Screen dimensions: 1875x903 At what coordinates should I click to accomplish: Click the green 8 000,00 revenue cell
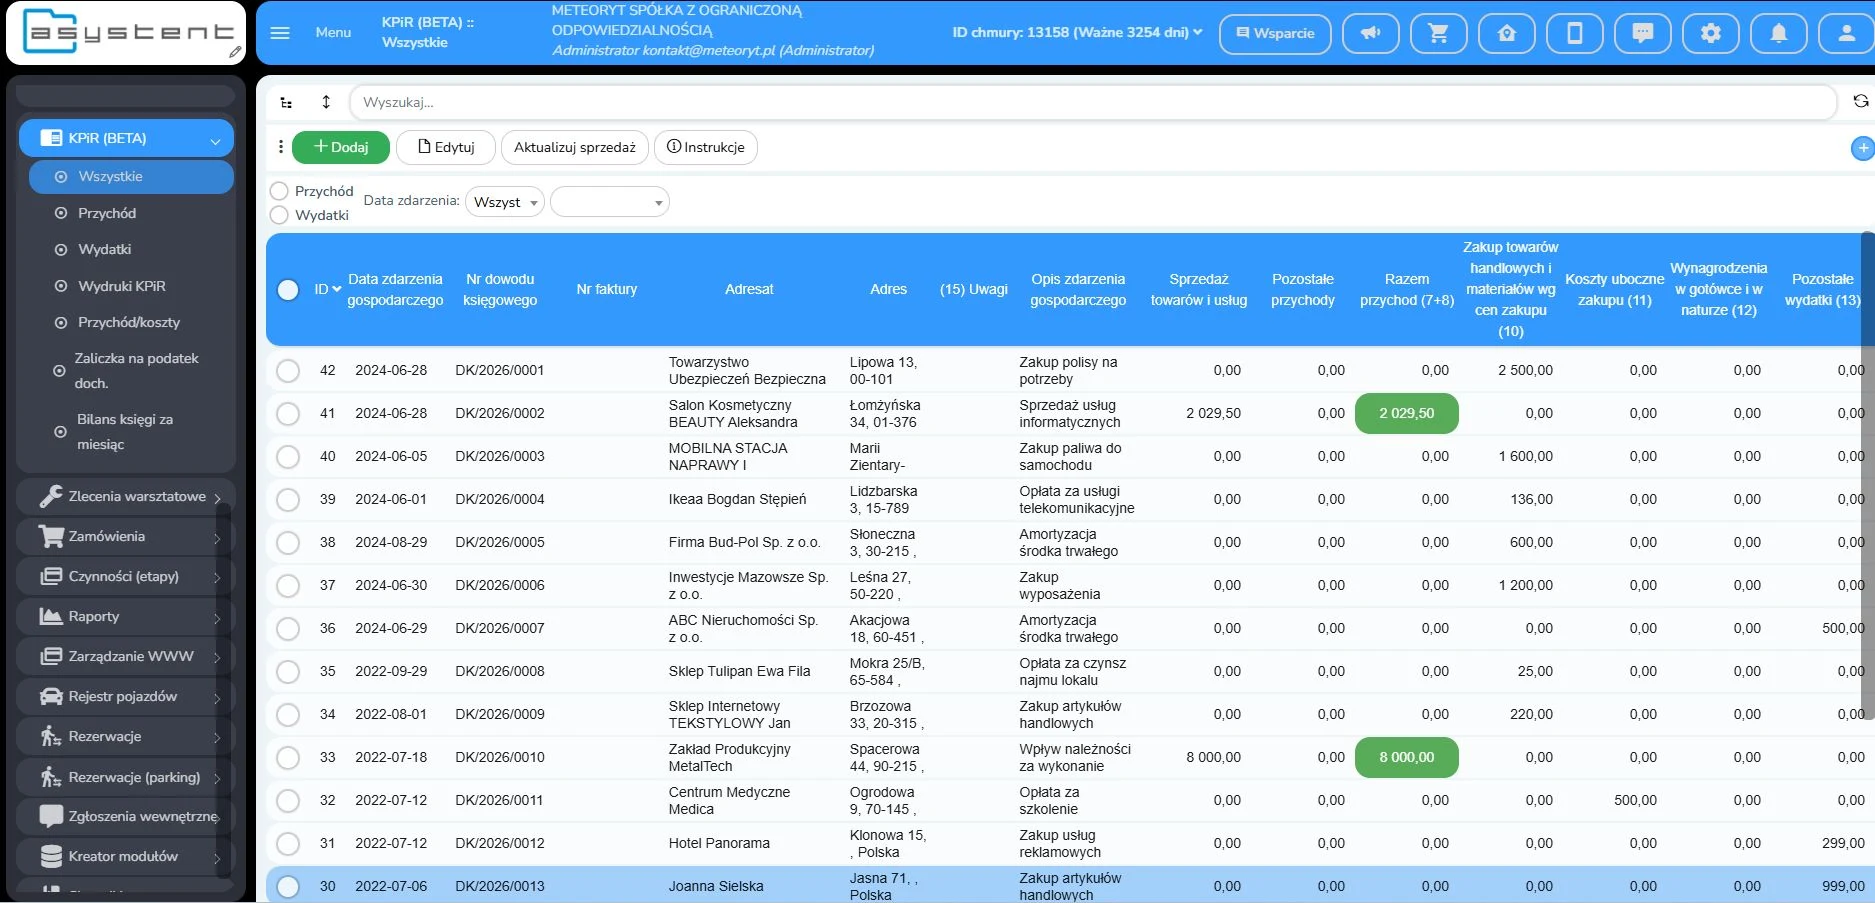(x=1406, y=757)
